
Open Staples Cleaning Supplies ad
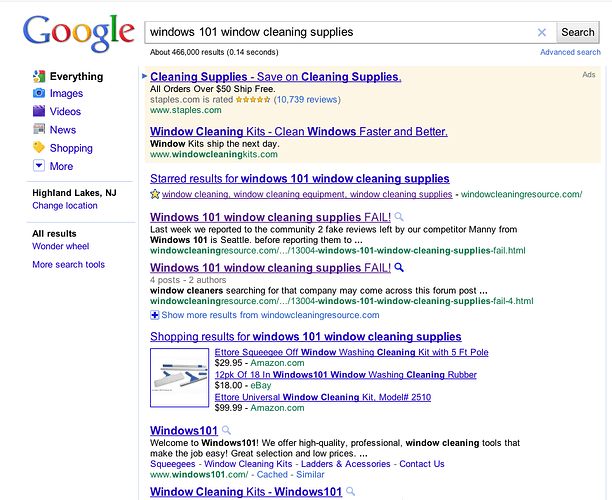pos(276,77)
